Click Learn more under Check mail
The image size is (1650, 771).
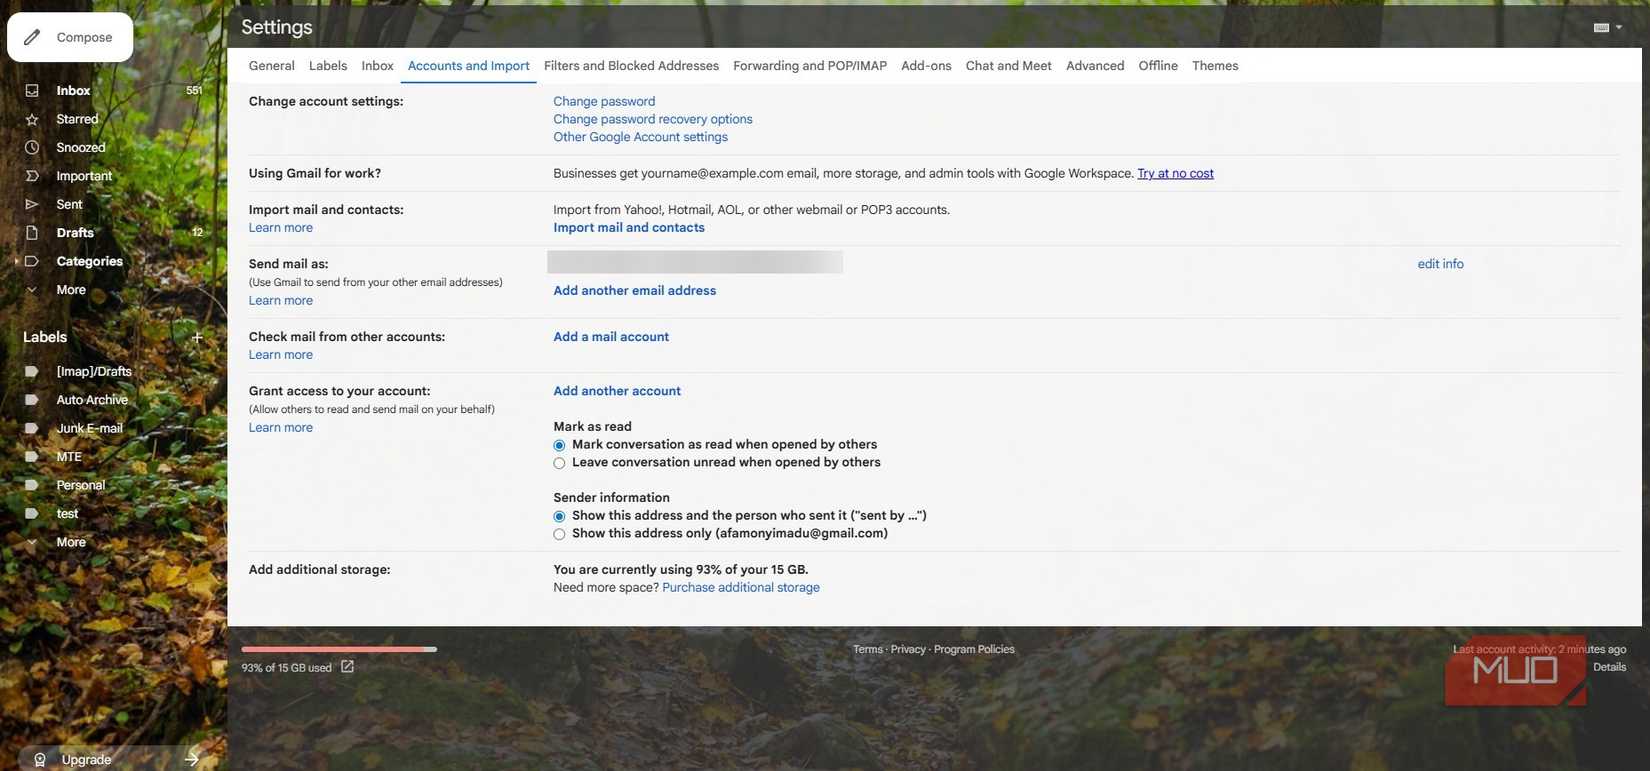pos(281,355)
